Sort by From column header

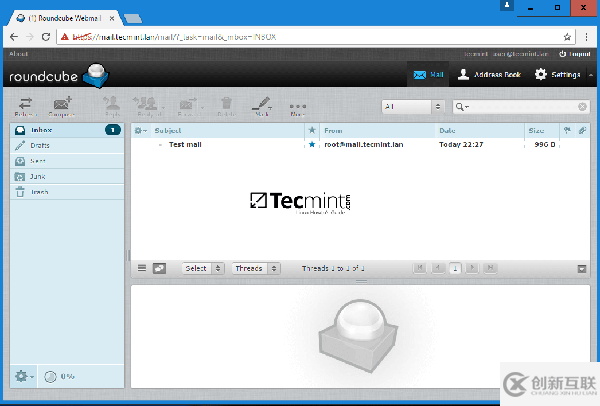pyautogui.click(x=333, y=130)
